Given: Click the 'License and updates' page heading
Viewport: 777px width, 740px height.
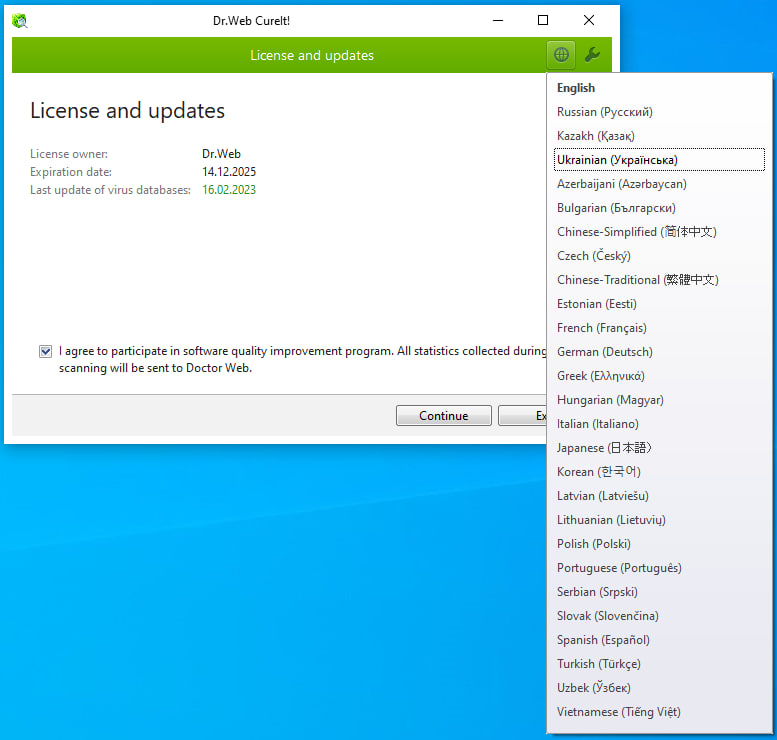Looking at the screenshot, I should click(x=127, y=111).
